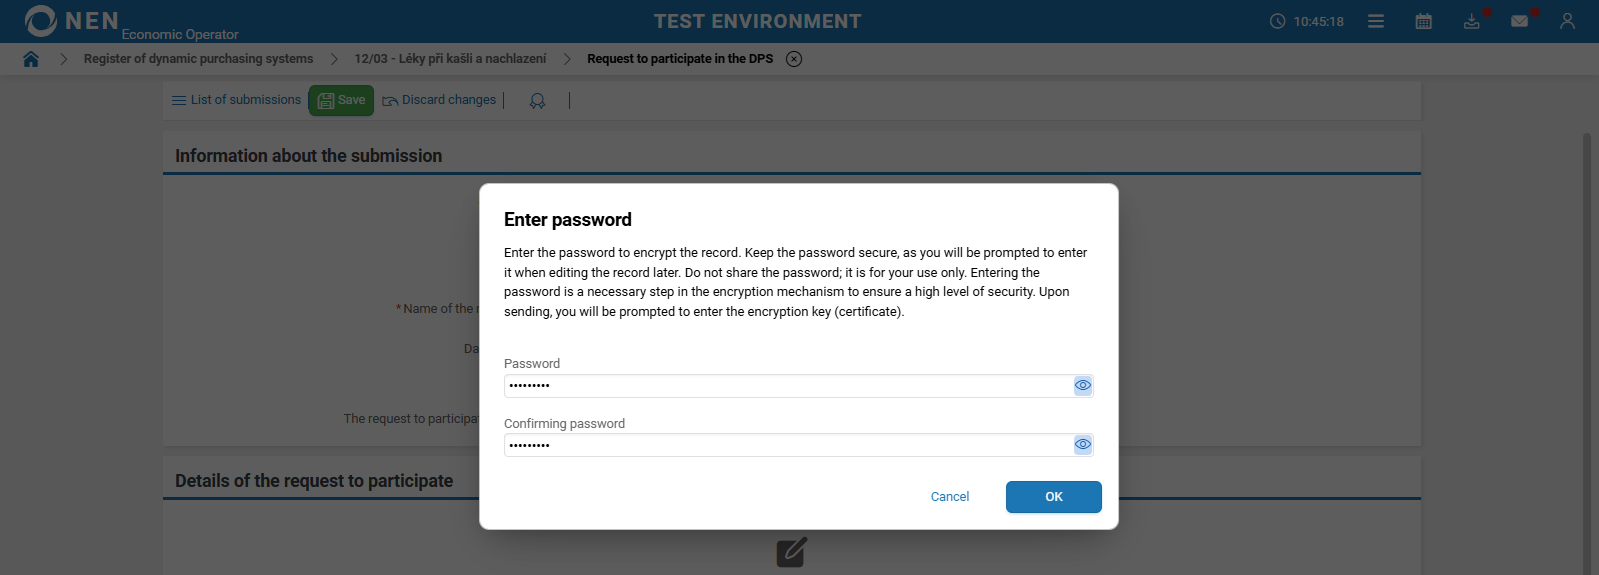Click Discard changes in toolbar
This screenshot has width=1599, height=575.
[439, 100]
